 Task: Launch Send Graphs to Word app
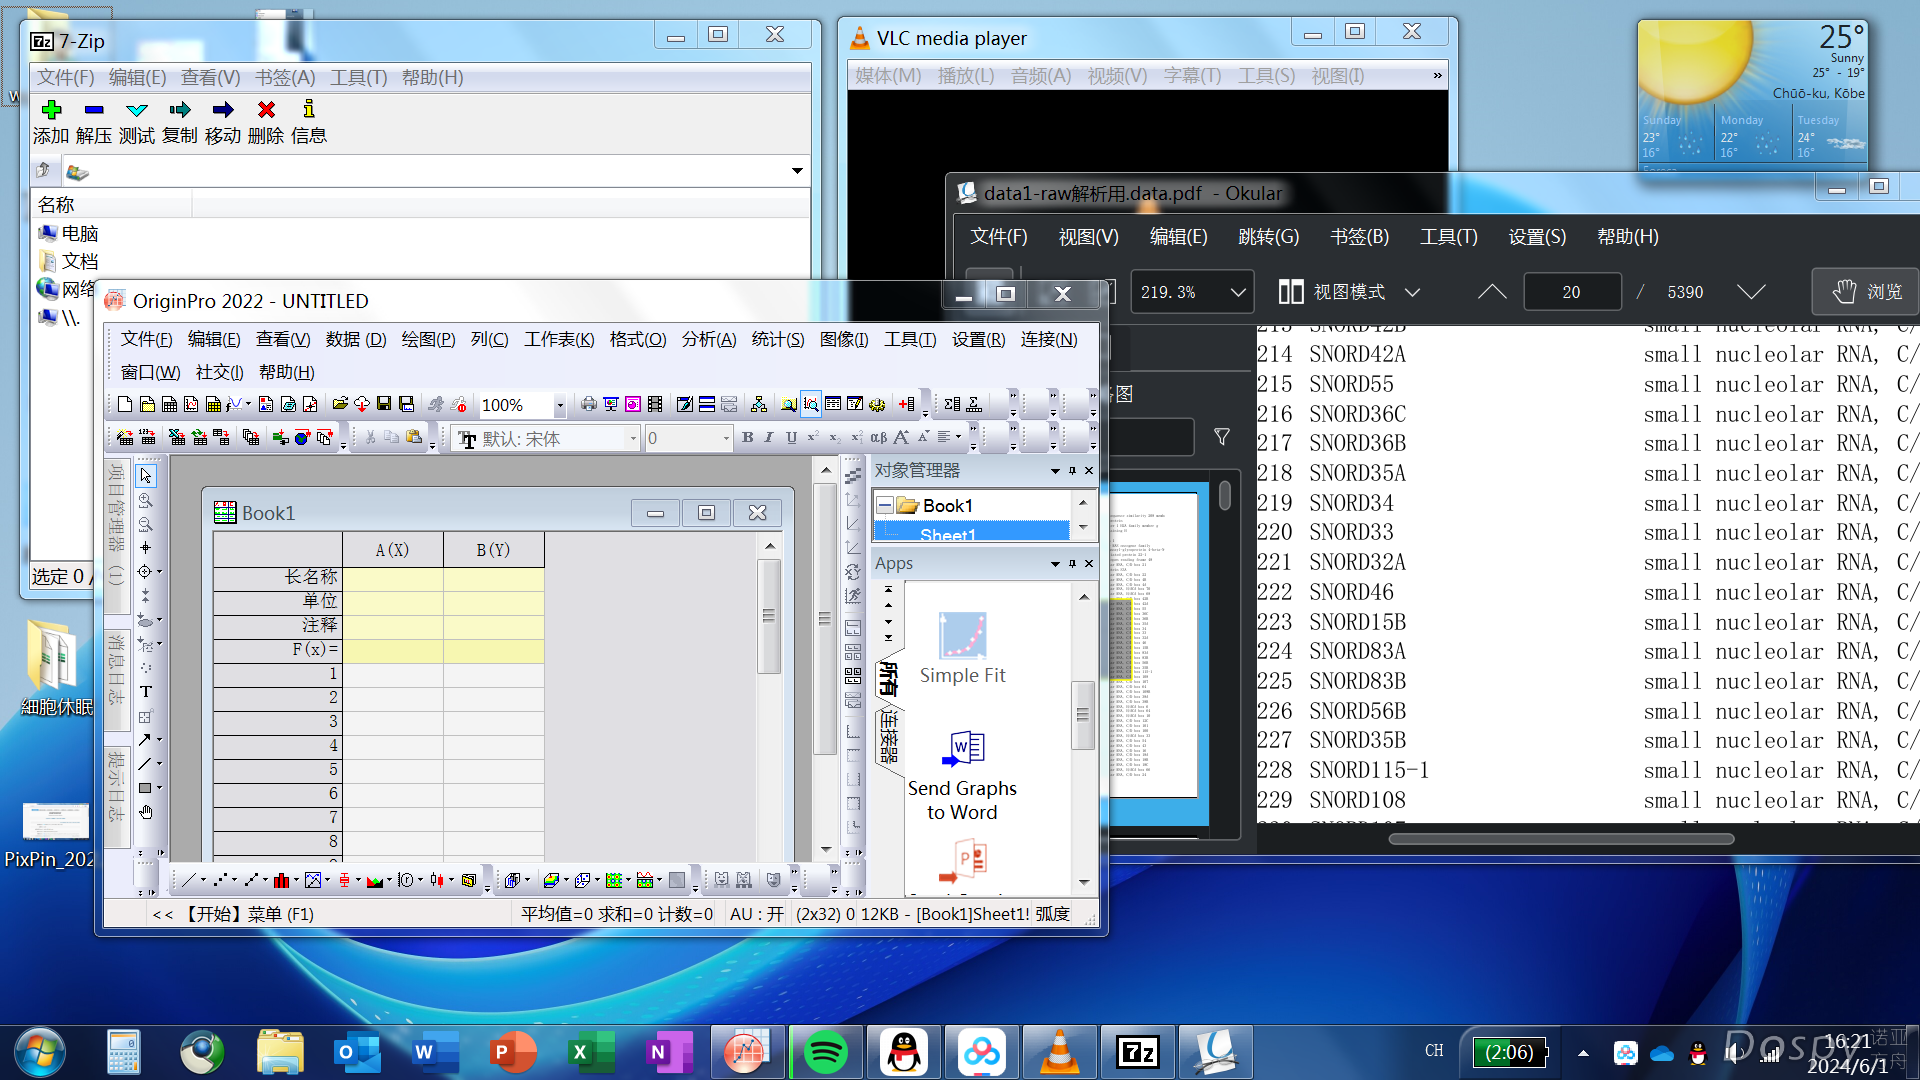click(x=962, y=776)
